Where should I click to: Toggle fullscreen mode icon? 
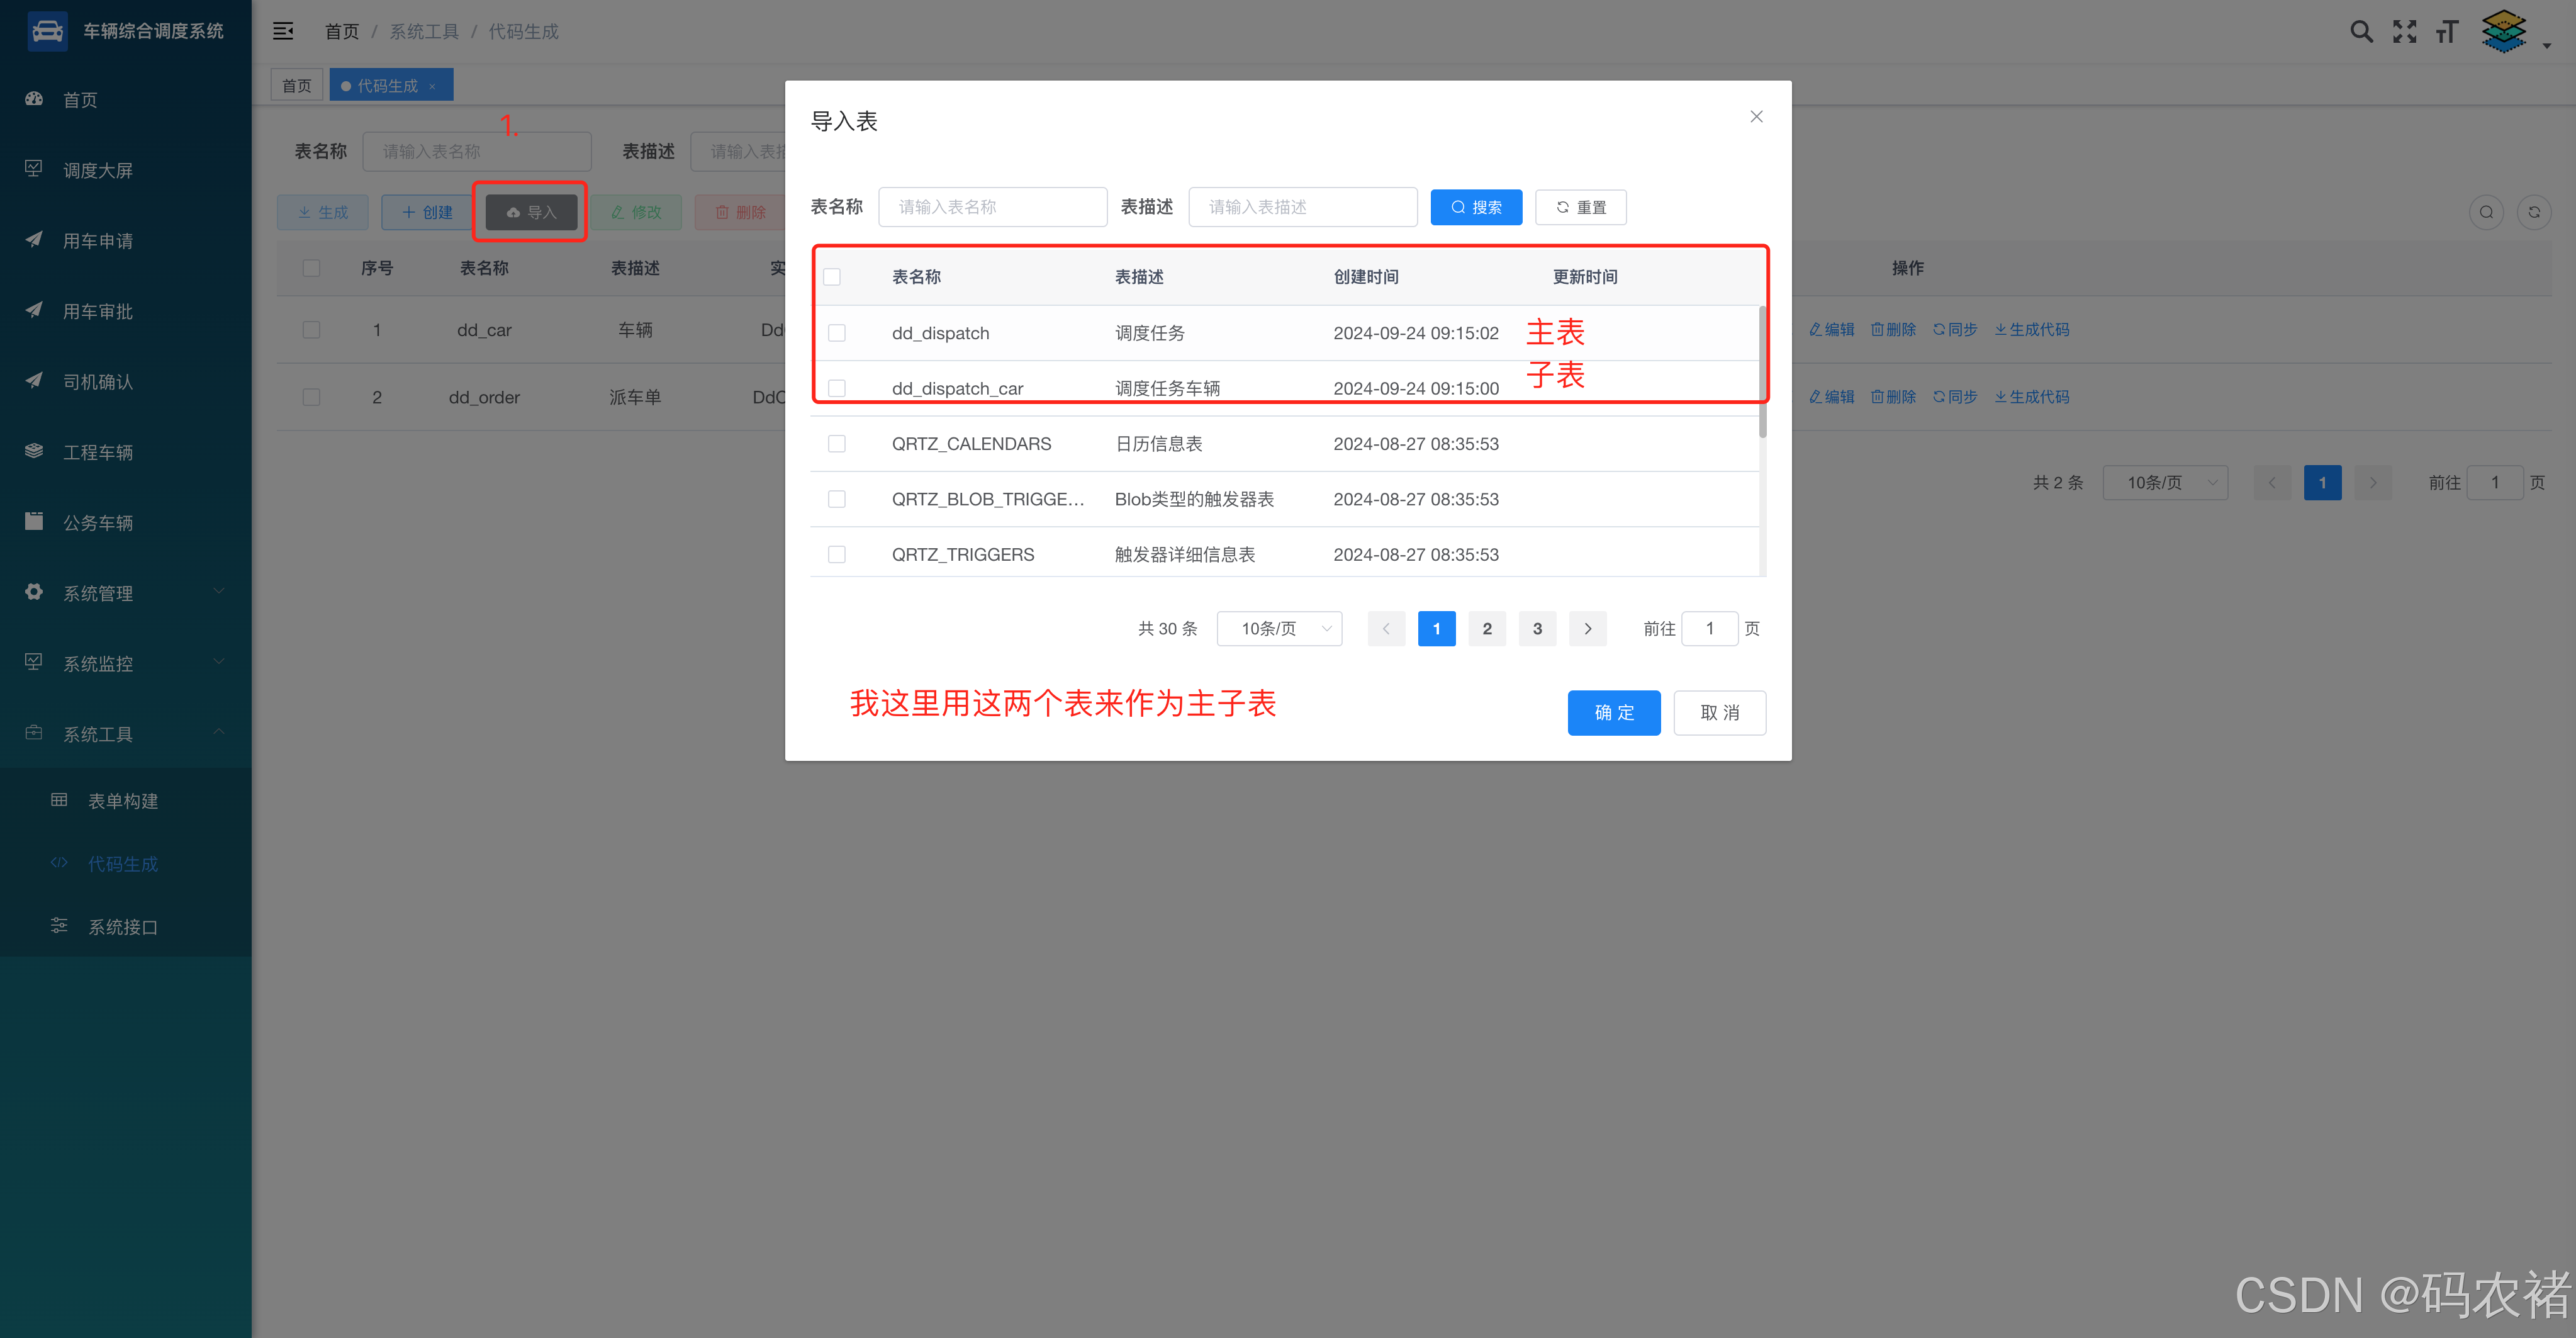point(2404,31)
